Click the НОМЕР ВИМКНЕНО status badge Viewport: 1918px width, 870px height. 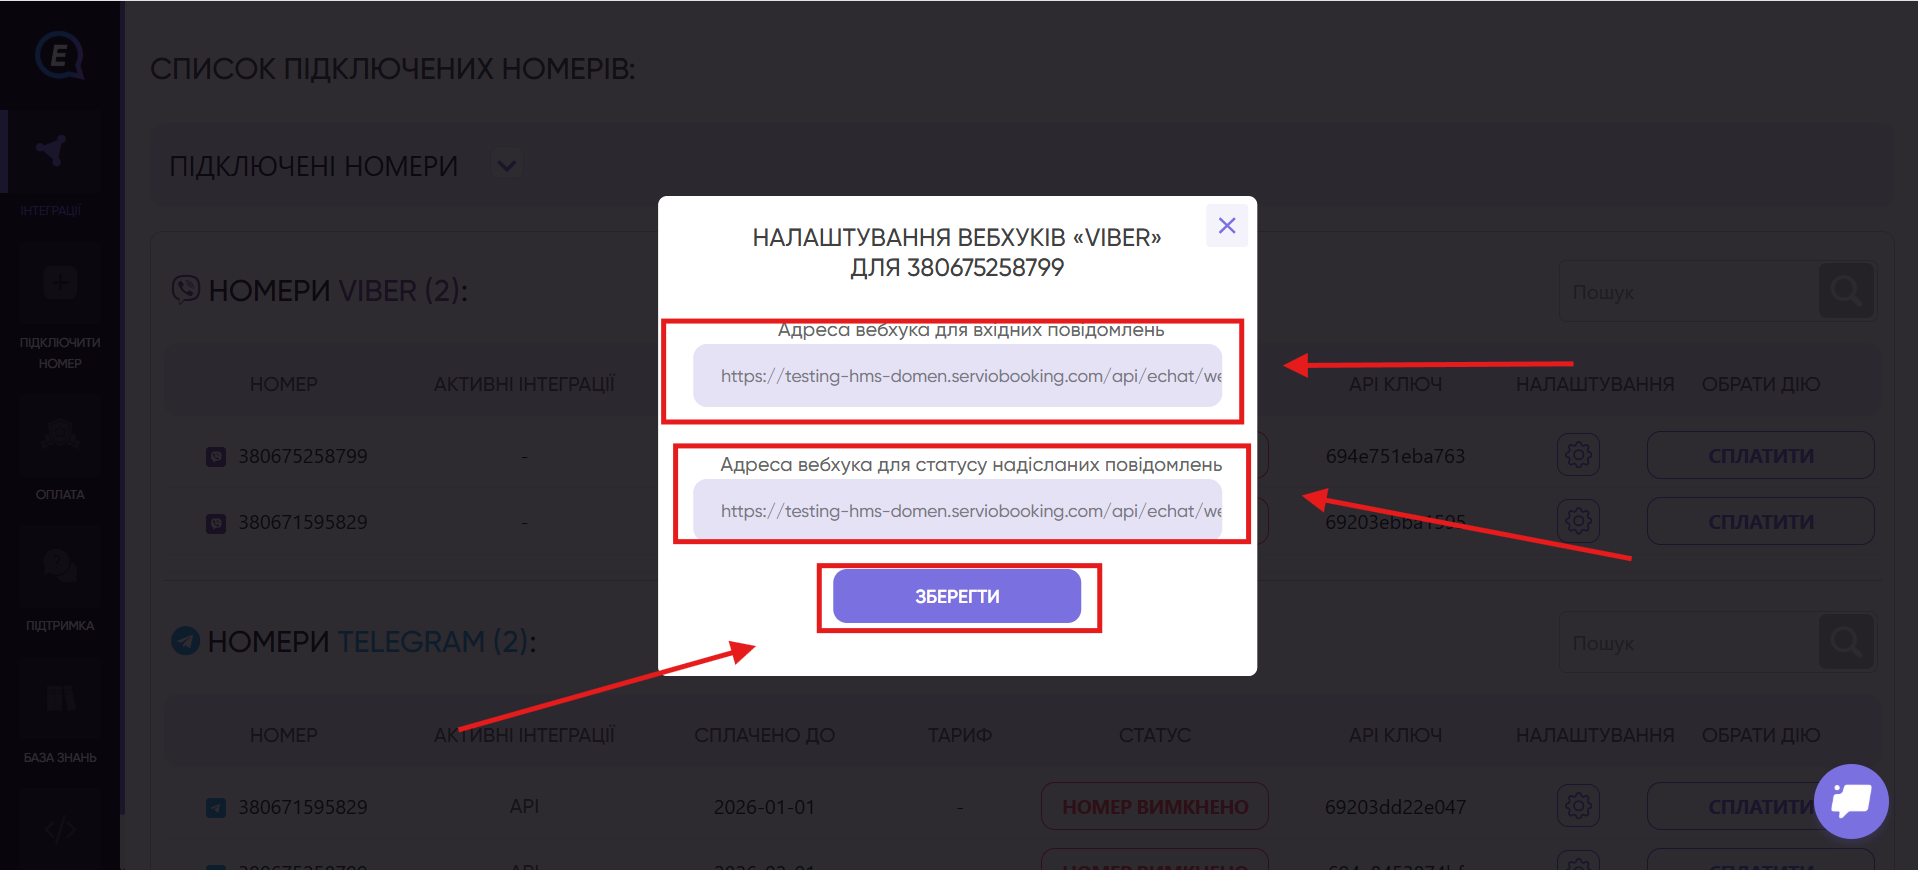tap(1155, 806)
